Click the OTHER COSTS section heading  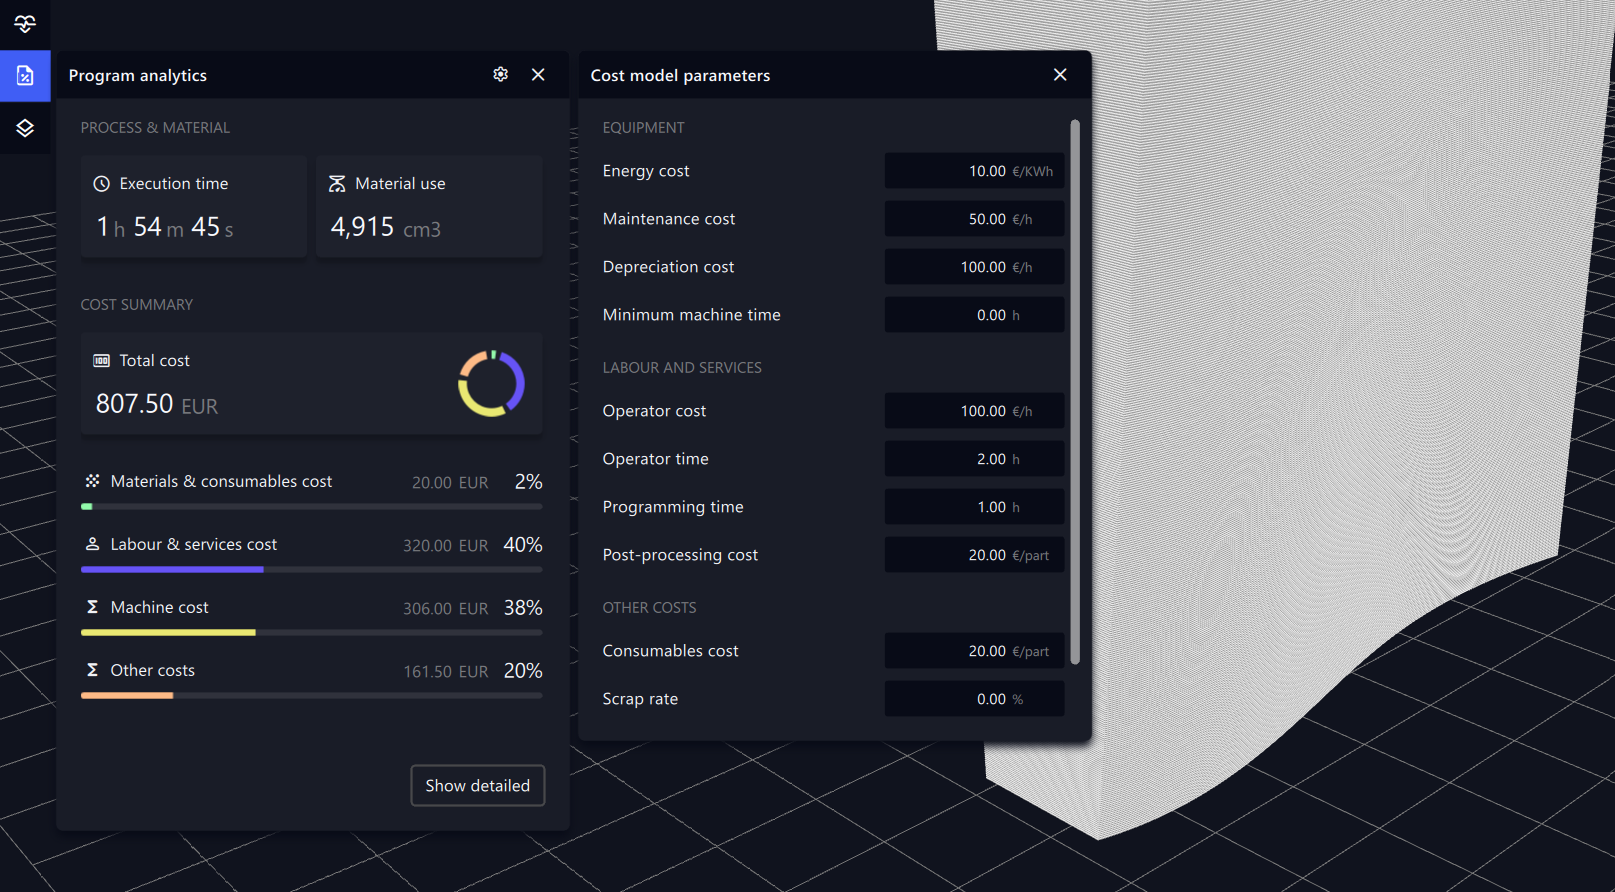coord(649,608)
